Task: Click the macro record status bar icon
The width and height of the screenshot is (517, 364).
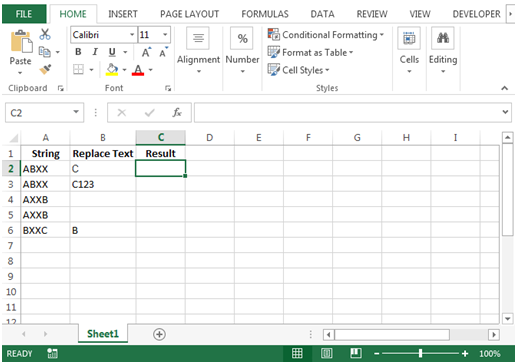Action: [x=52, y=353]
